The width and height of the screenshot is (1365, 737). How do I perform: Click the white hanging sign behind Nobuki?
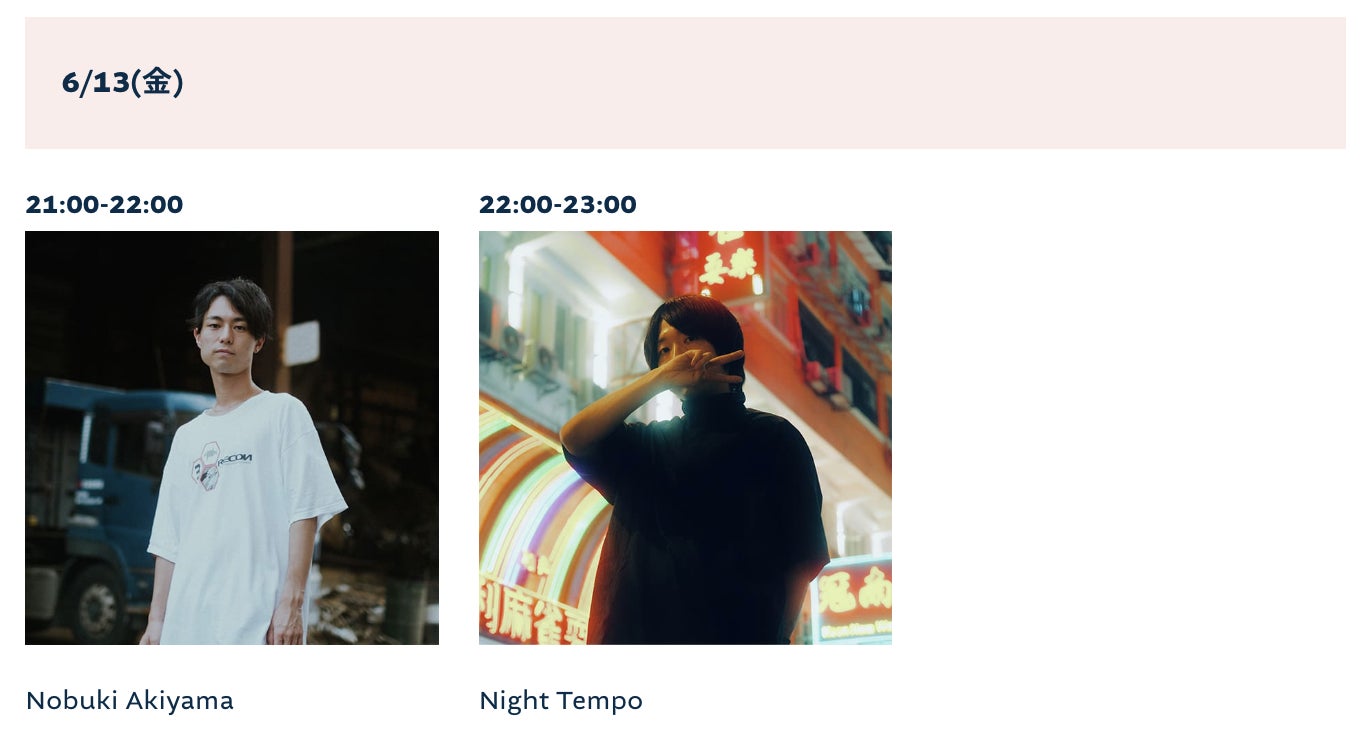(x=300, y=343)
